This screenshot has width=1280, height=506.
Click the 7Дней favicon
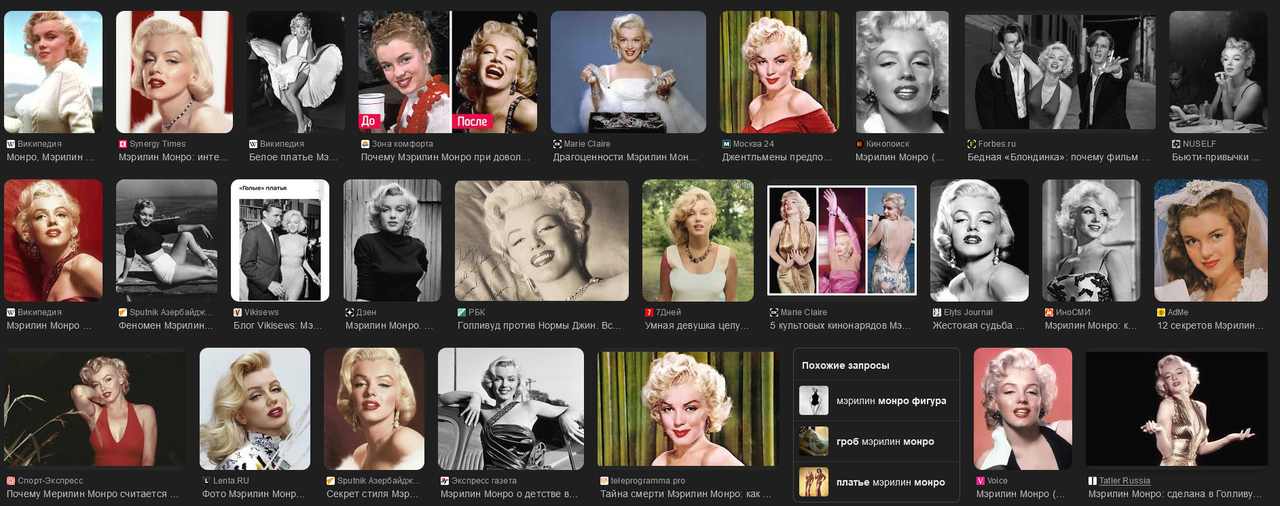click(650, 312)
